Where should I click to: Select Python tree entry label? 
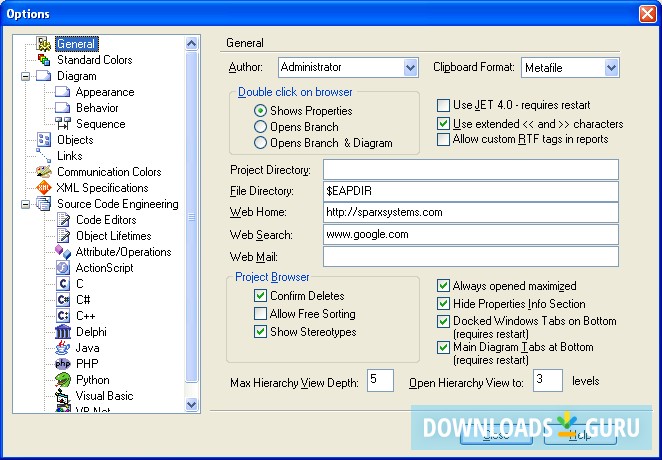(92, 380)
